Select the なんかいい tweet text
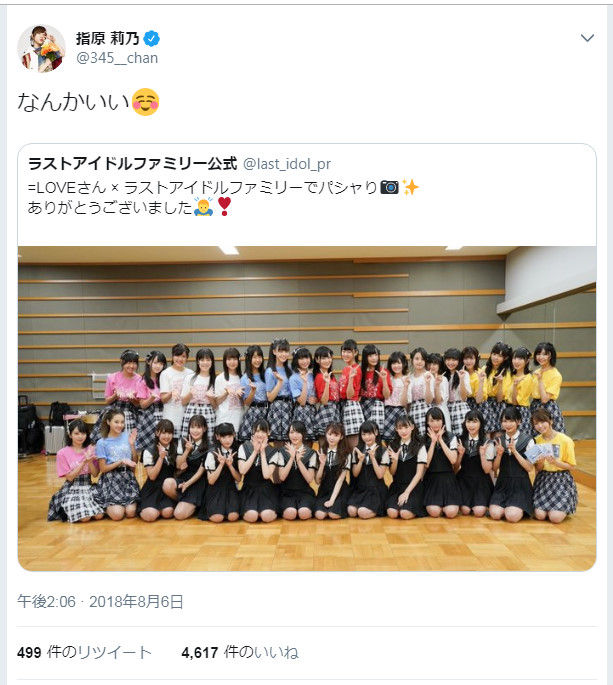This screenshot has width=613, height=685. 73,102
